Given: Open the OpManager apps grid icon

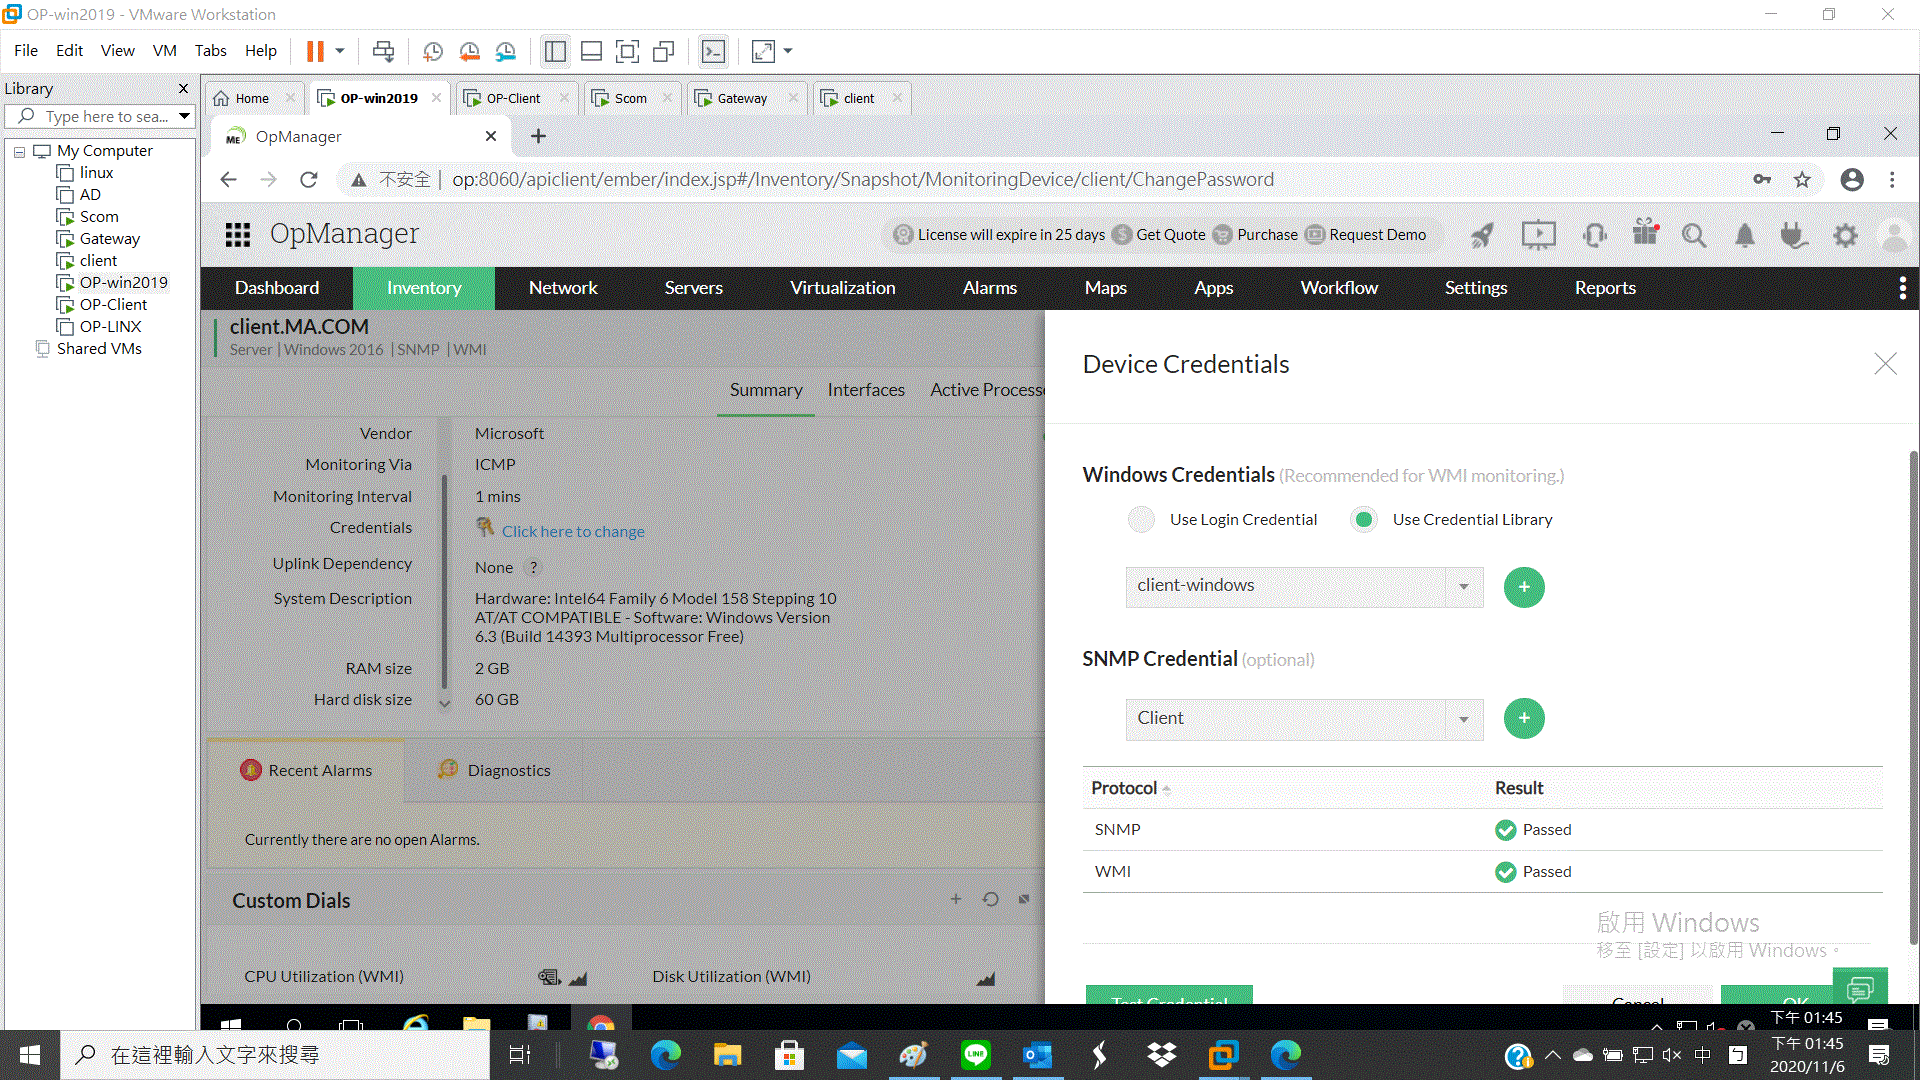Looking at the screenshot, I should point(238,235).
